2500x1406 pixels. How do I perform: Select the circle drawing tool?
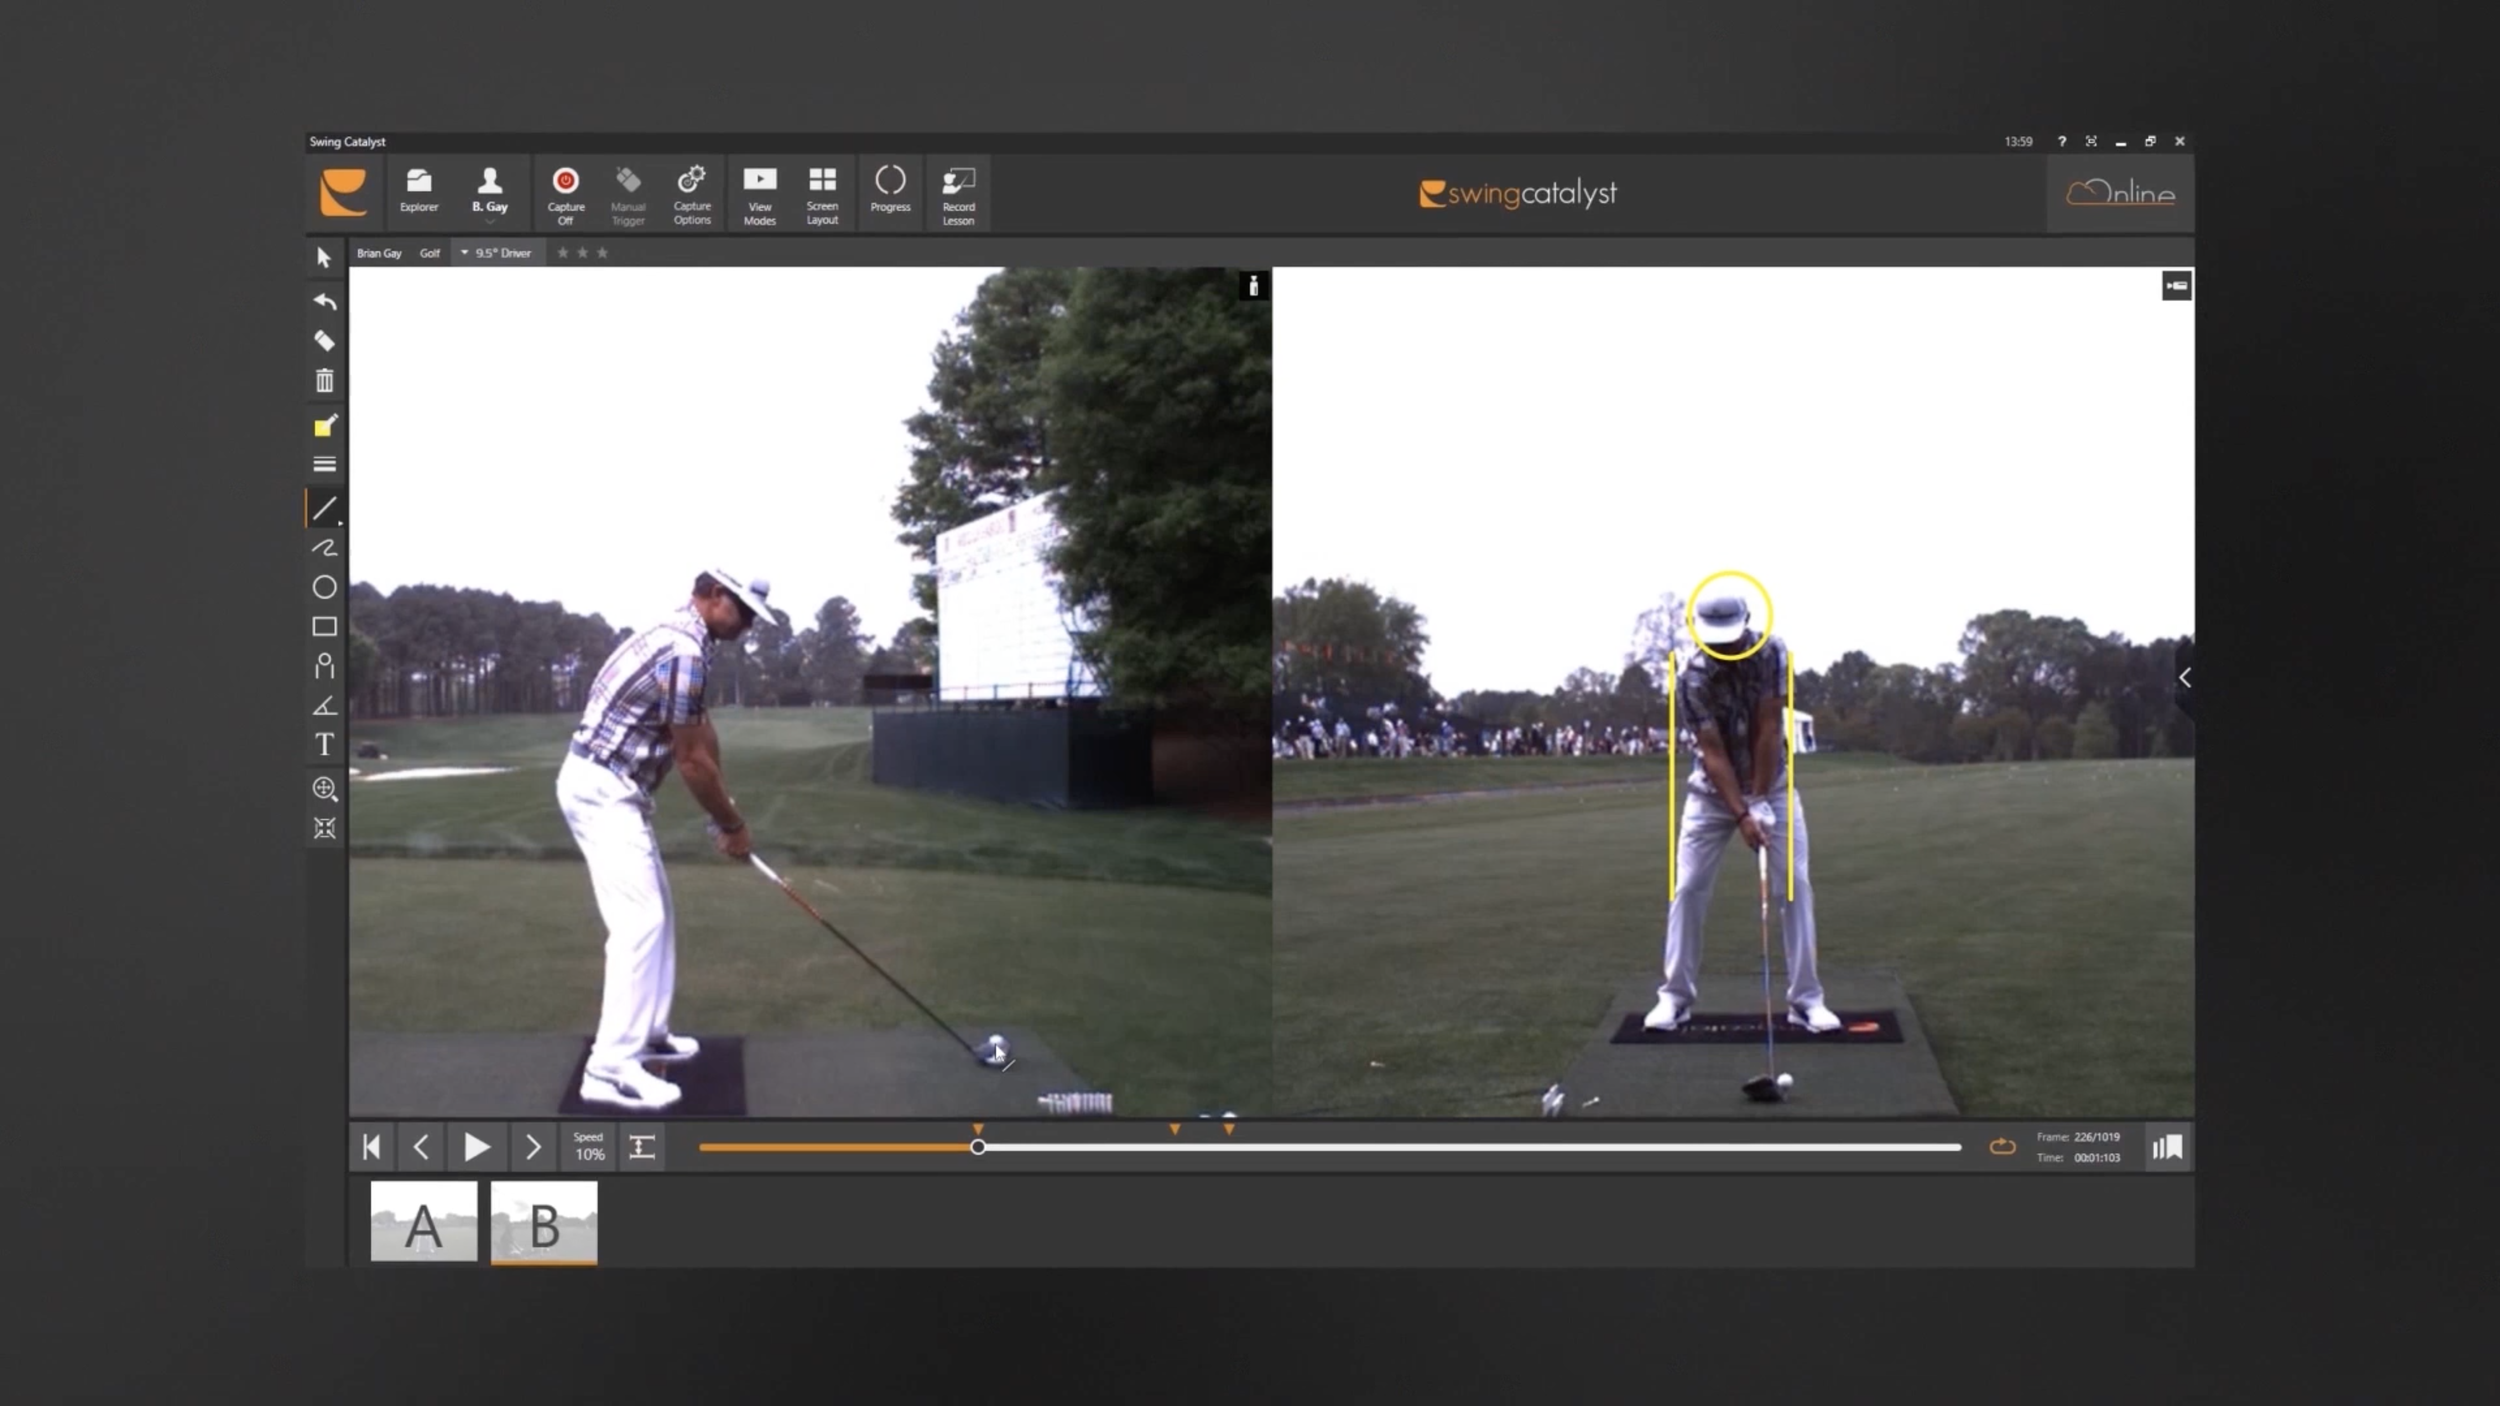tap(324, 587)
